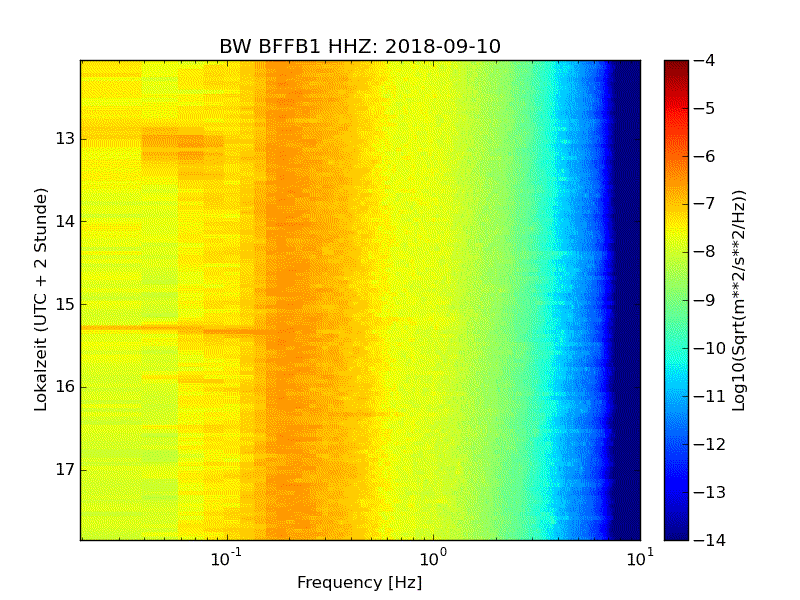
Task: Click the plot title BW BFFB1 HHZ: 2018-09-10
Action: (360, 46)
